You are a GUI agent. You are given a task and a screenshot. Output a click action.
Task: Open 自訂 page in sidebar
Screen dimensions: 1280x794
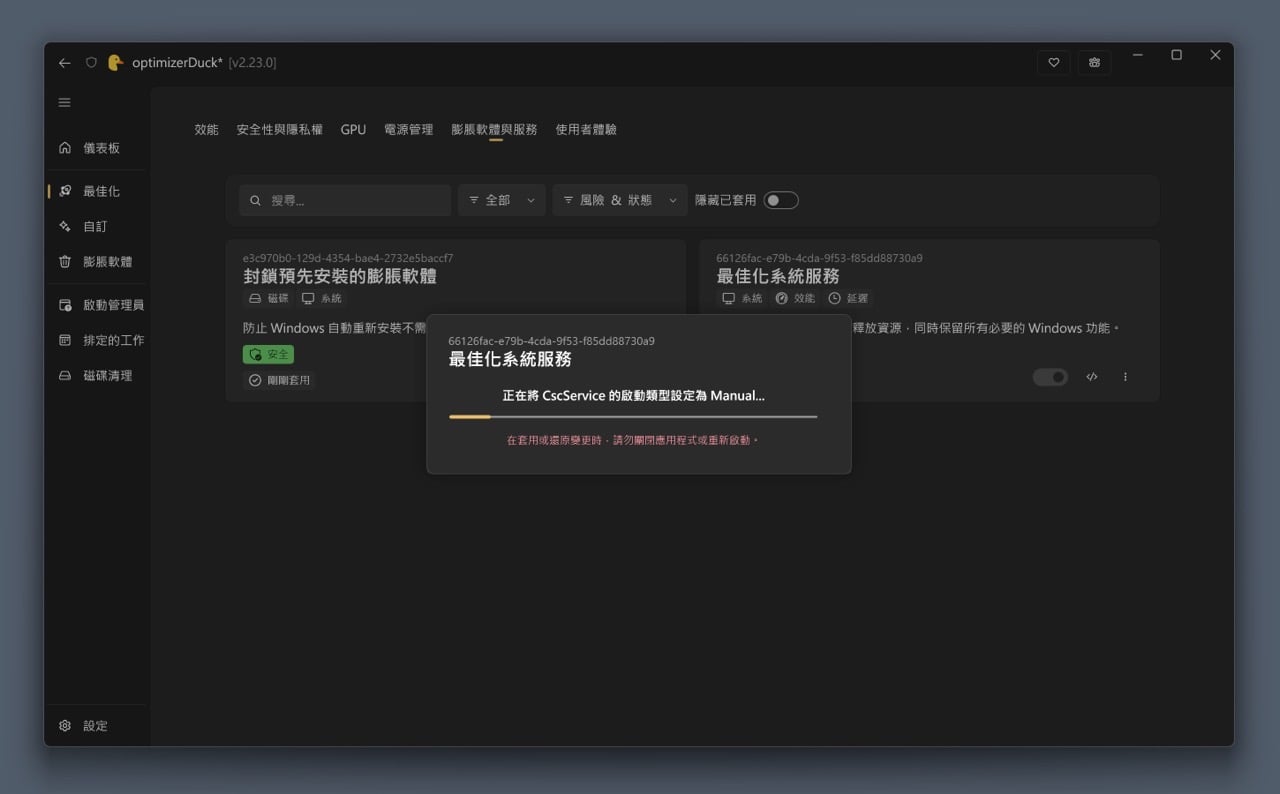pos(98,226)
